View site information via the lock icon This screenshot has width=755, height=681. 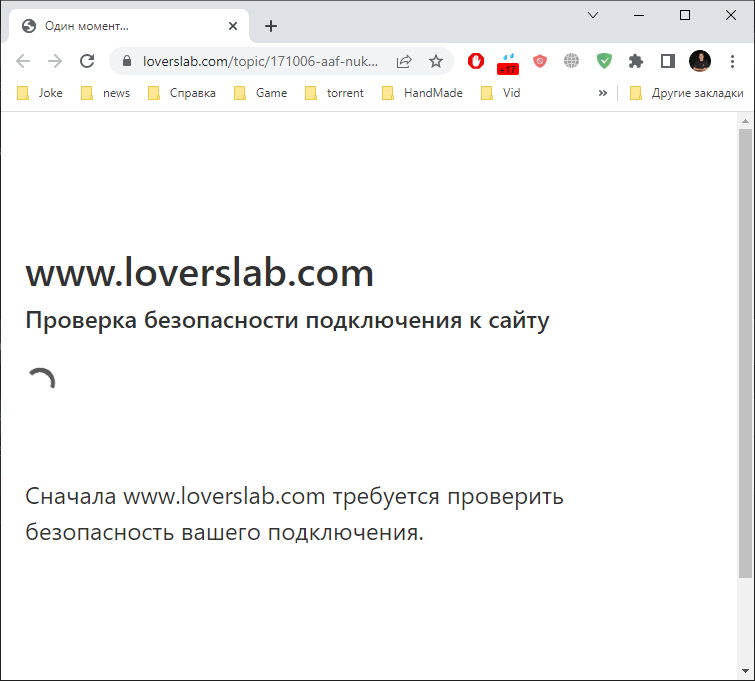(x=126, y=61)
